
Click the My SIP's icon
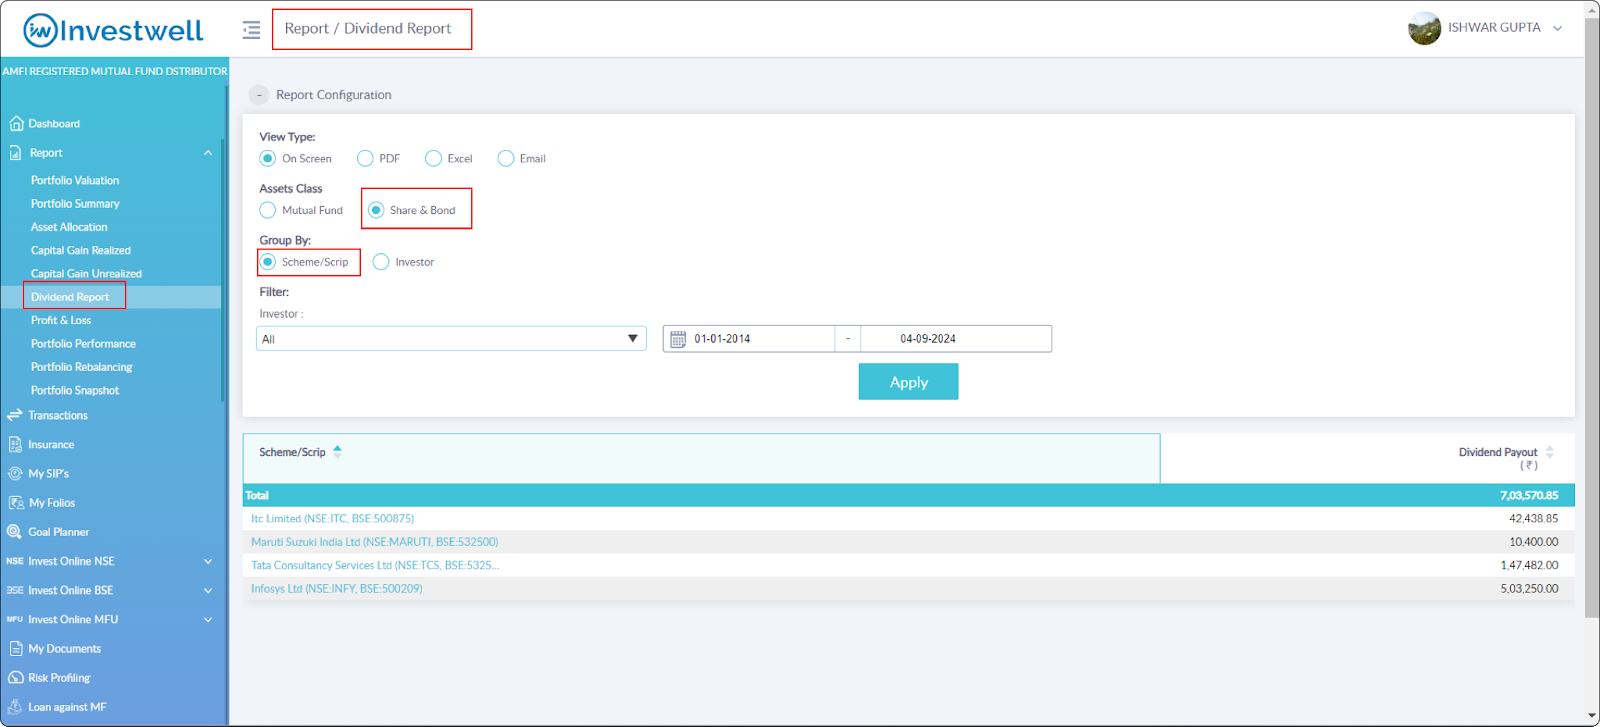pos(15,474)
